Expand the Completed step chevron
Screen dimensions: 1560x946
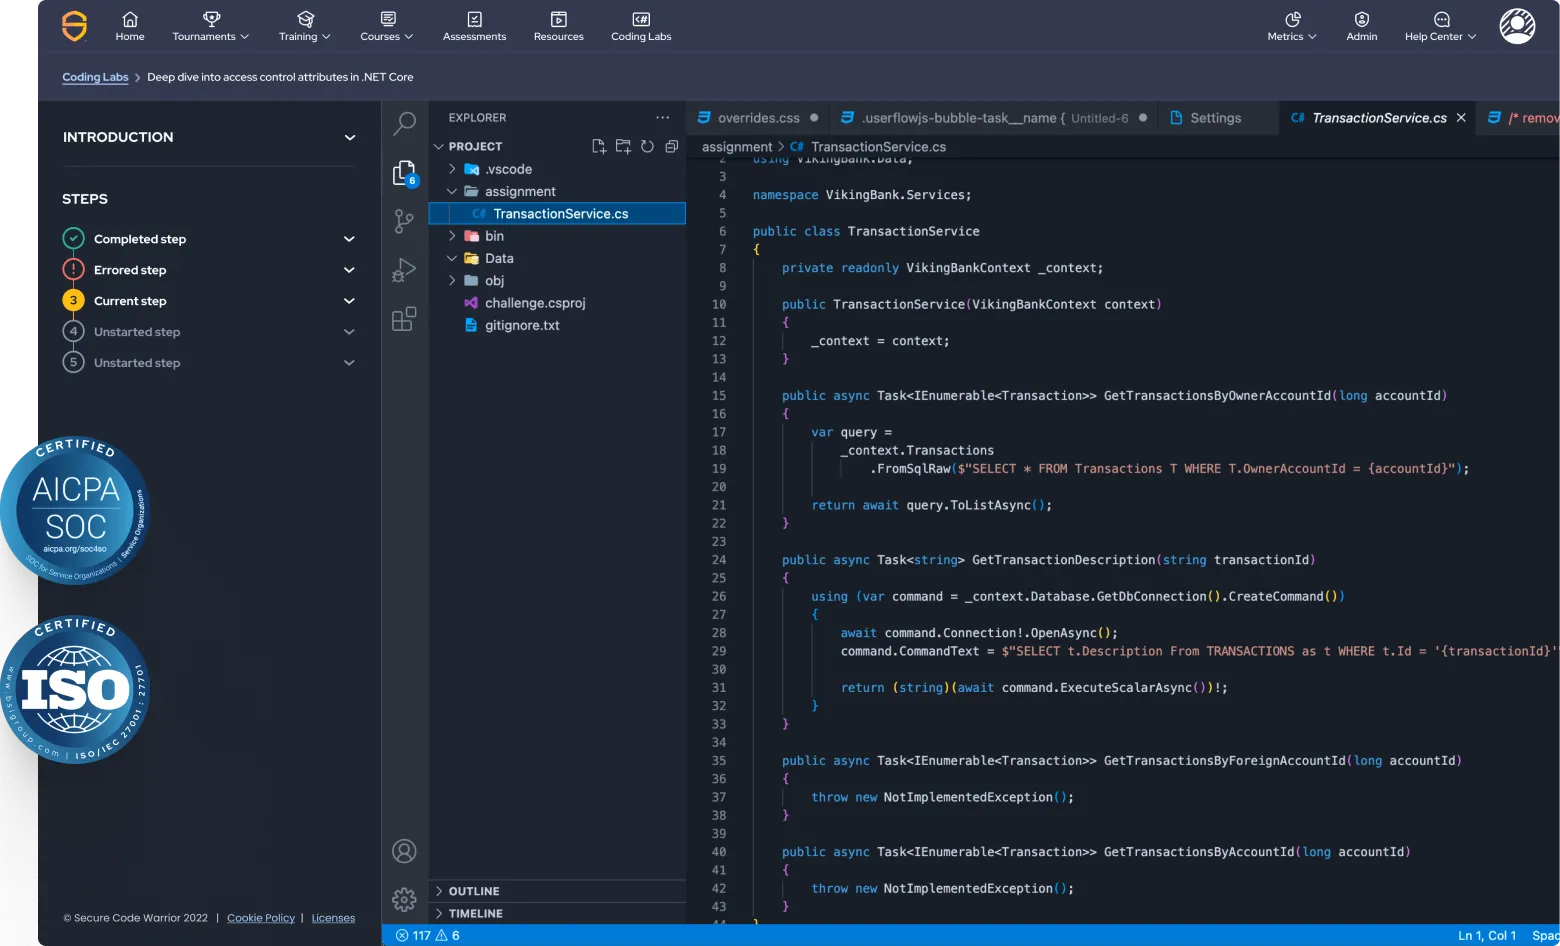350,239
